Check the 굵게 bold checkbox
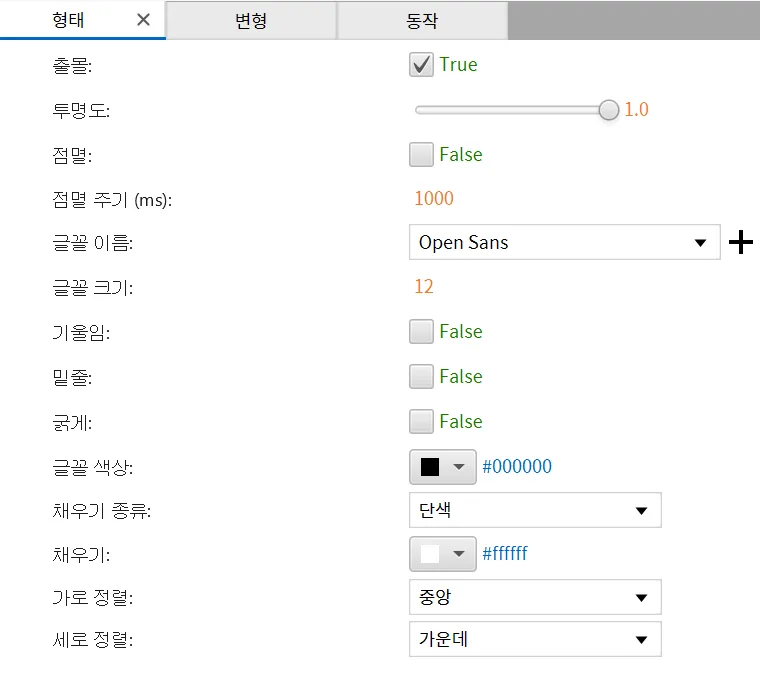 coord(421,421)
